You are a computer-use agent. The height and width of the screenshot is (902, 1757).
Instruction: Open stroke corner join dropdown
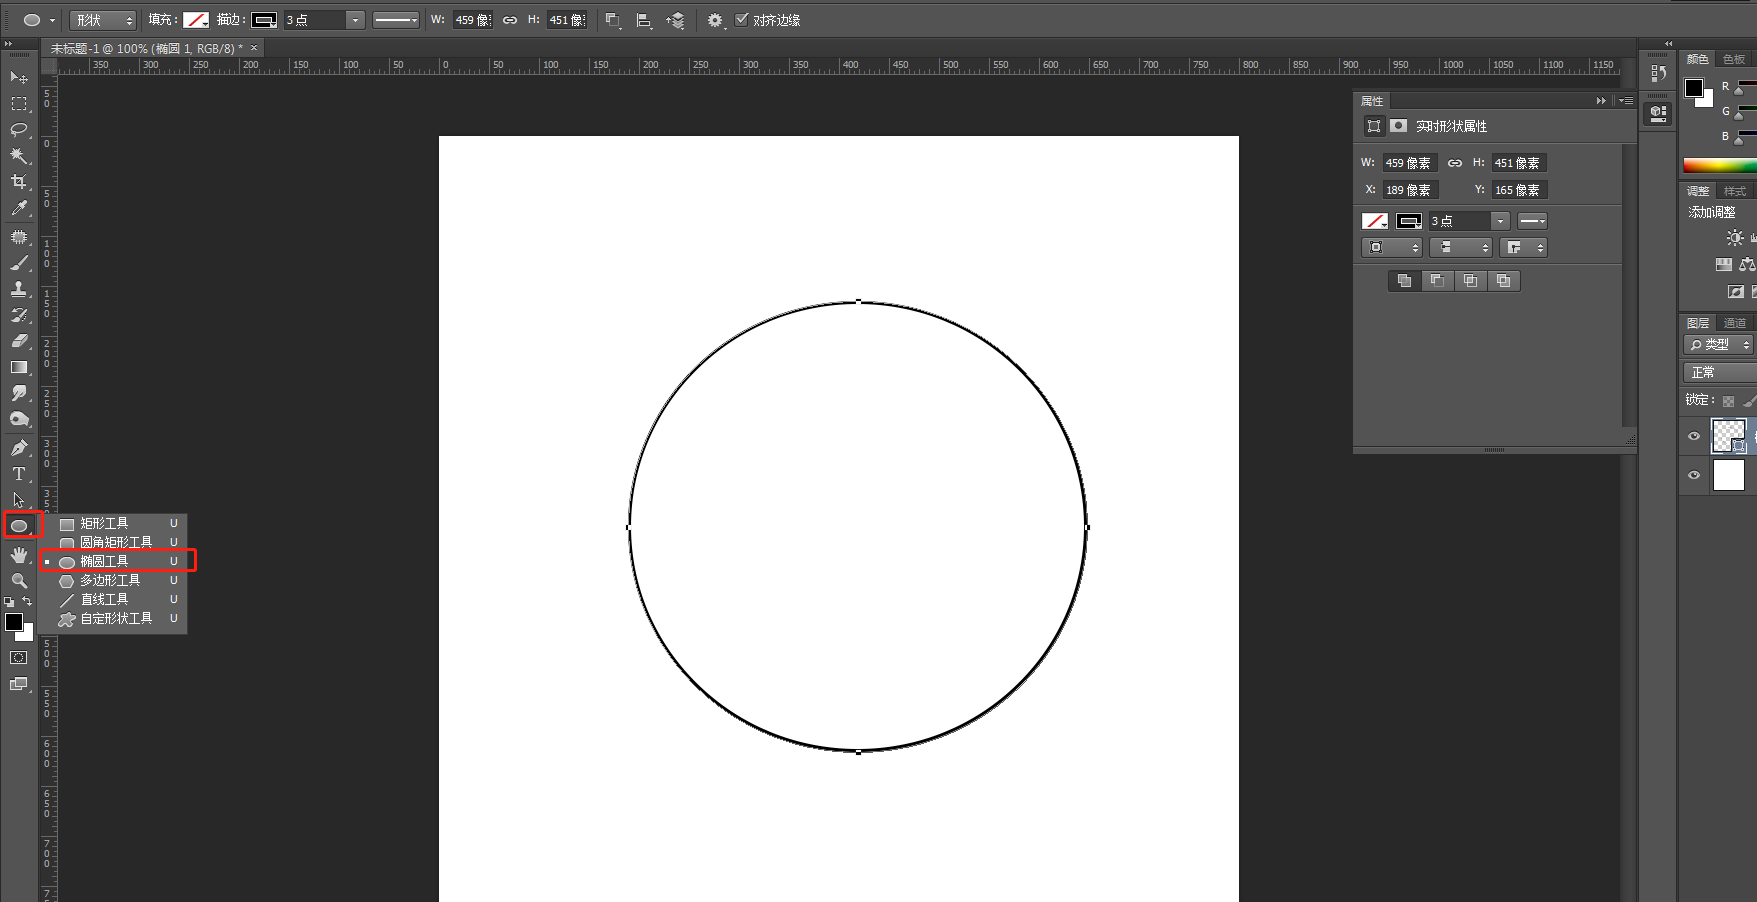[x=1524, y=247]
